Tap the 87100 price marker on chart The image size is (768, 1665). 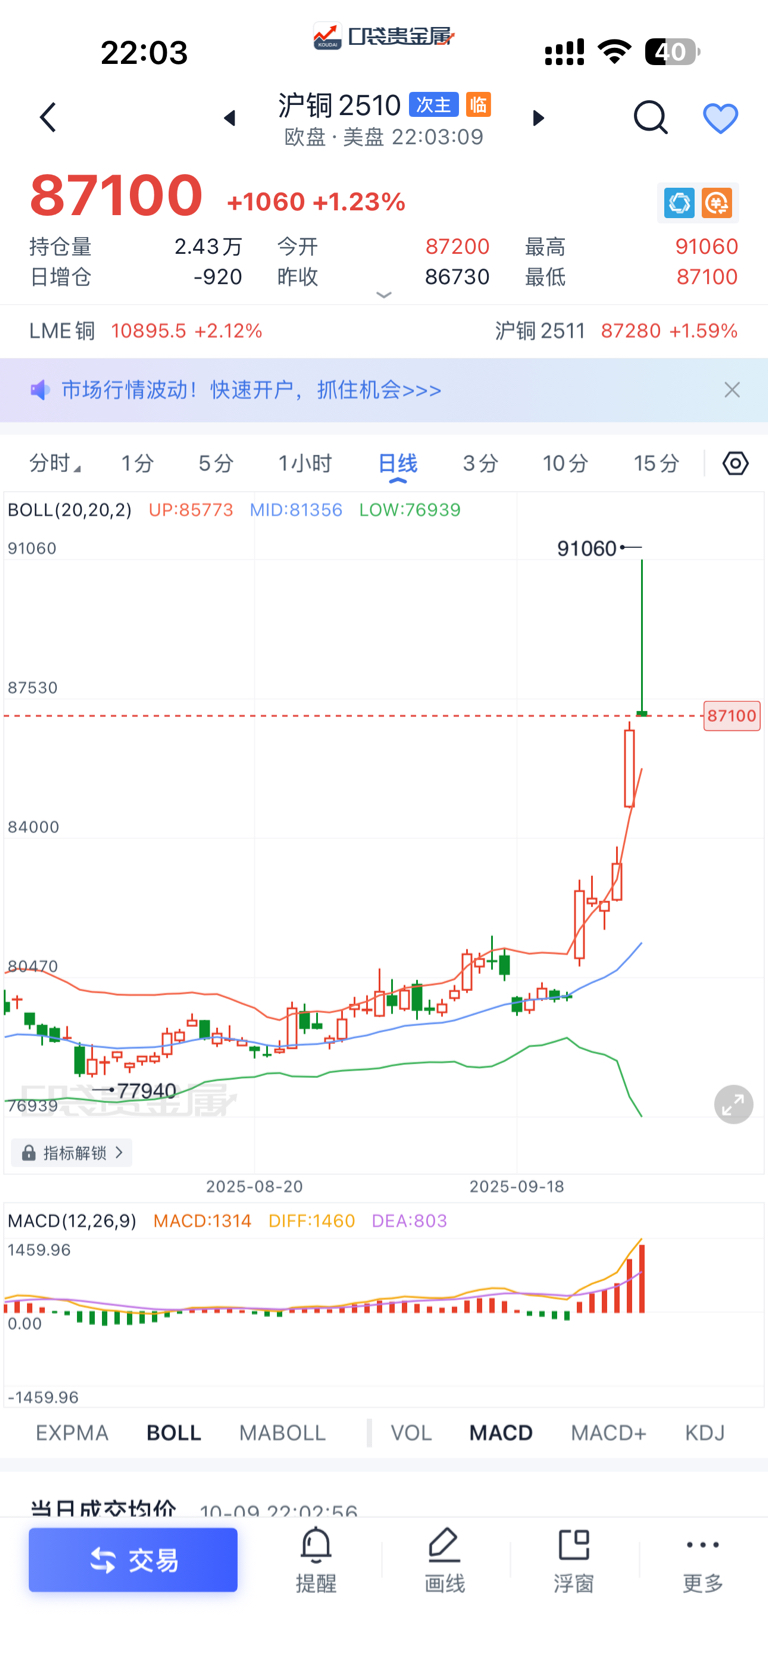(x=731, y=716)
